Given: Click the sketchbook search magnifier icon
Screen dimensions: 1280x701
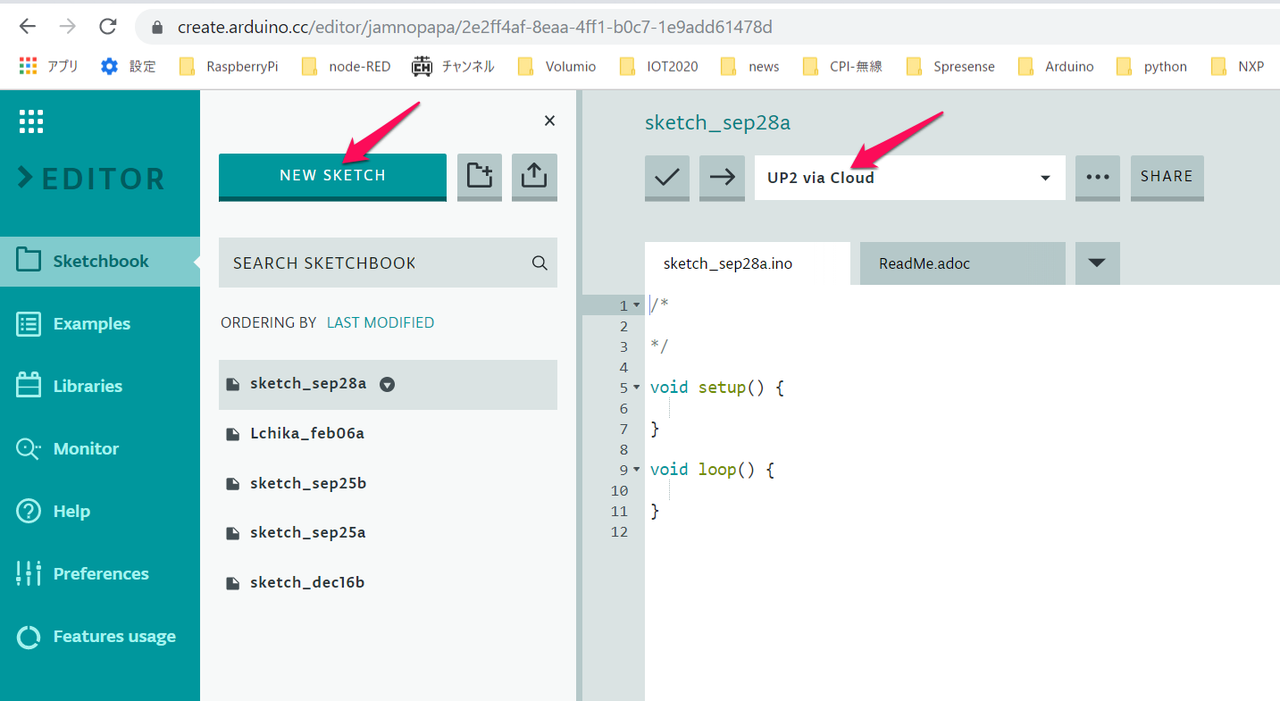Looking at the screenshot, I should pos(539,263).
